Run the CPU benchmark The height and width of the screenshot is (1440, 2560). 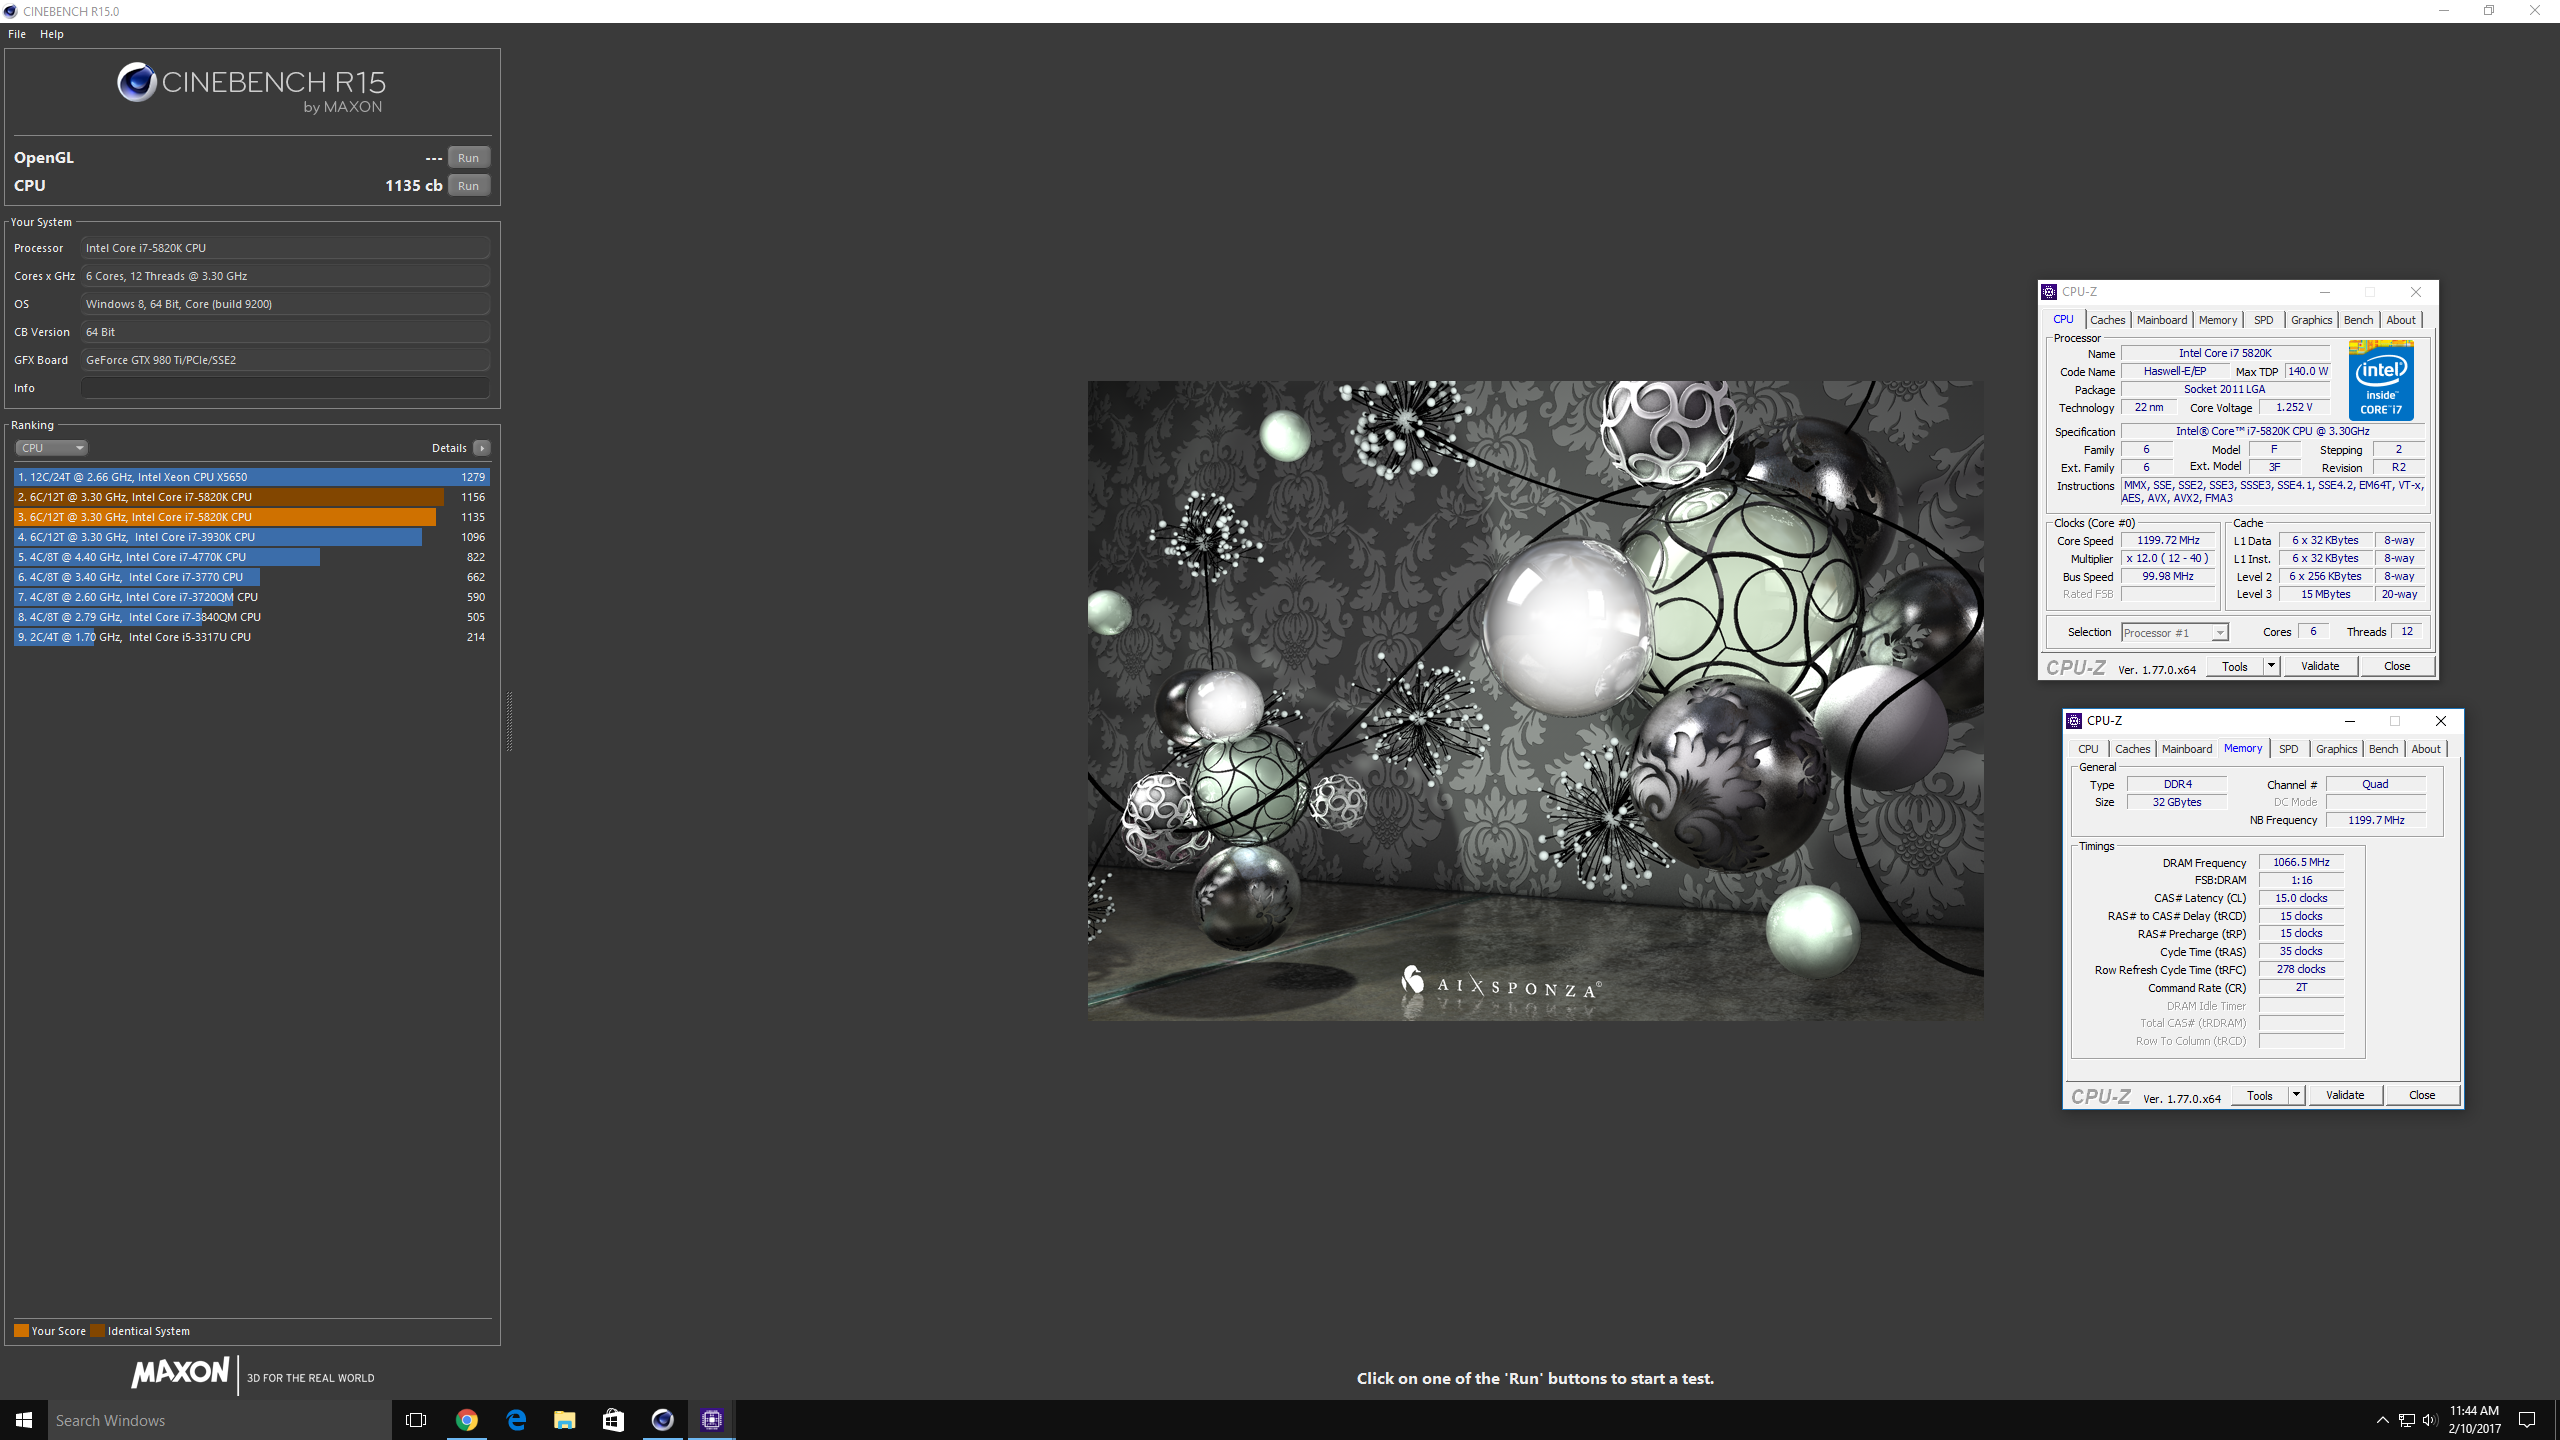coord(468,186)
